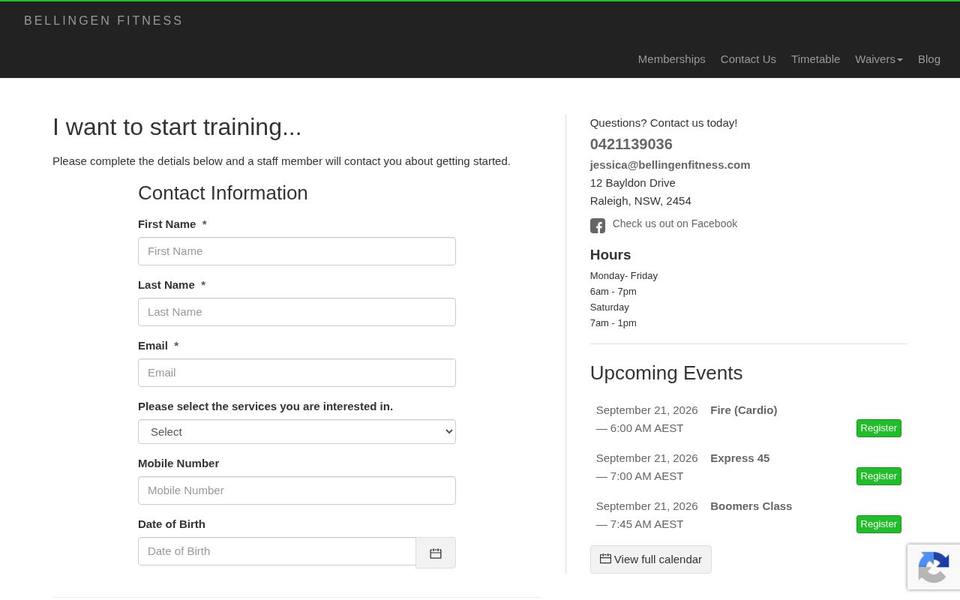Focus the First Name input field
The height and width of the screenshot is (600, 960).
pos(297,251)
